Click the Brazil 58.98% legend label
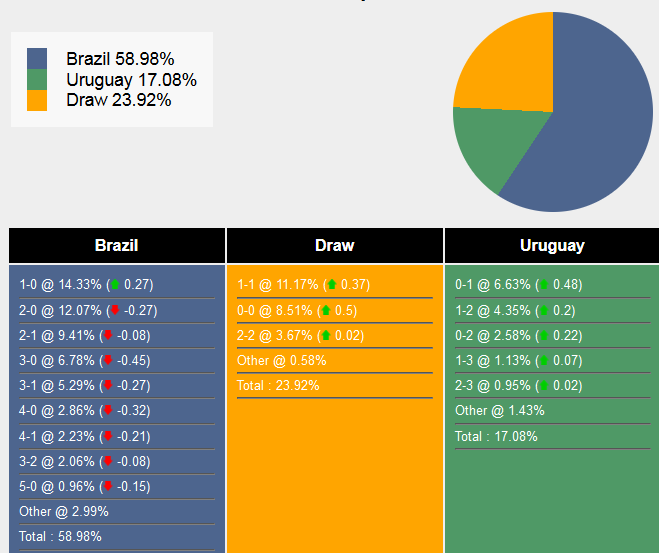 (120, 59)
